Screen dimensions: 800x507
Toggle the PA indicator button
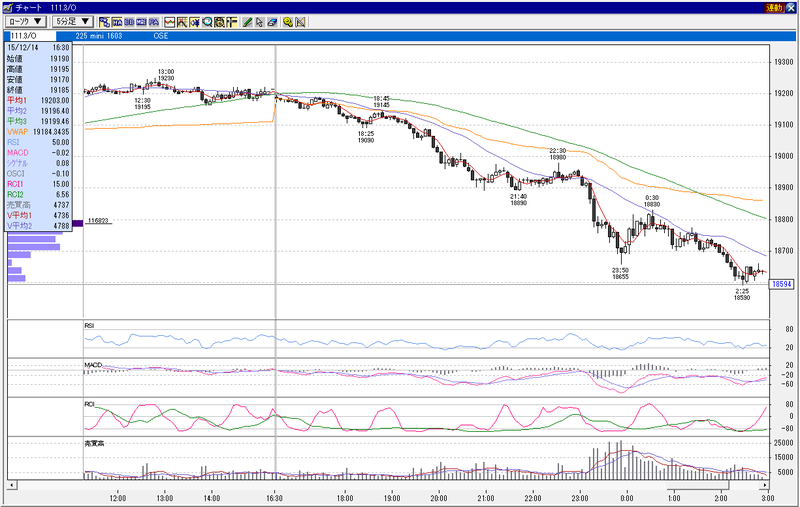pos(154,22)
